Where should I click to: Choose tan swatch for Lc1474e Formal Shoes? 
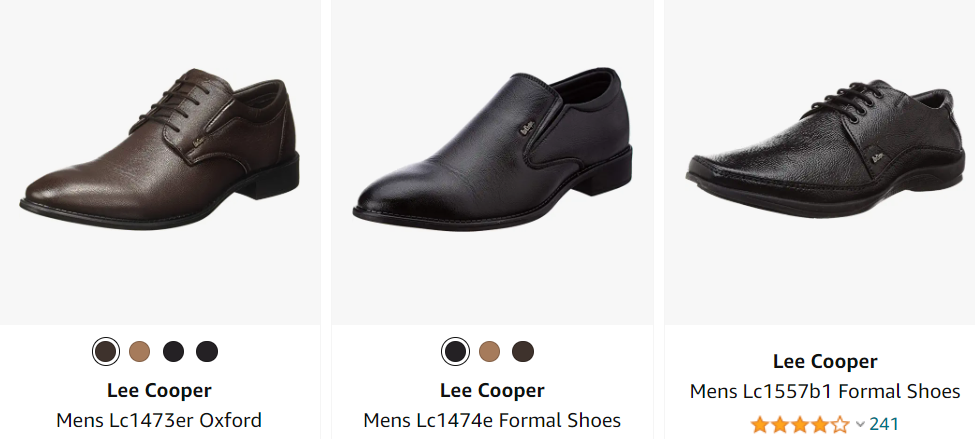[x=489, y=352]
